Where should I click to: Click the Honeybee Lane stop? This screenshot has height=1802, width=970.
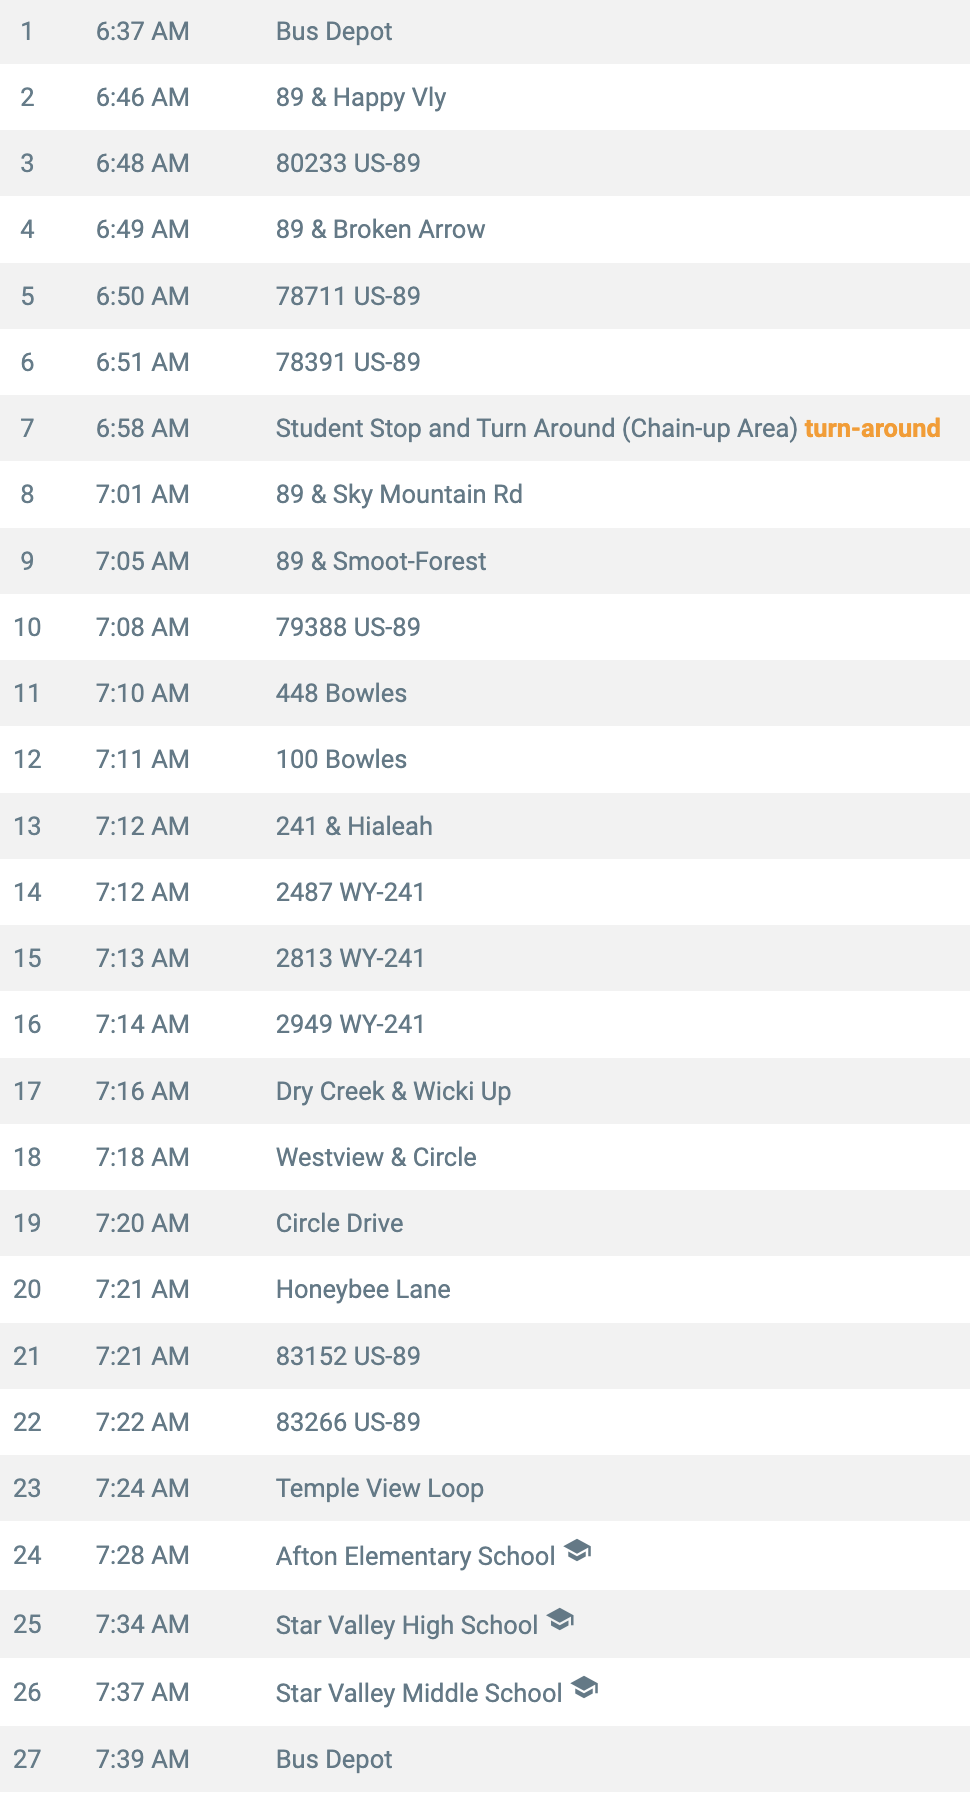(485, 1289)
